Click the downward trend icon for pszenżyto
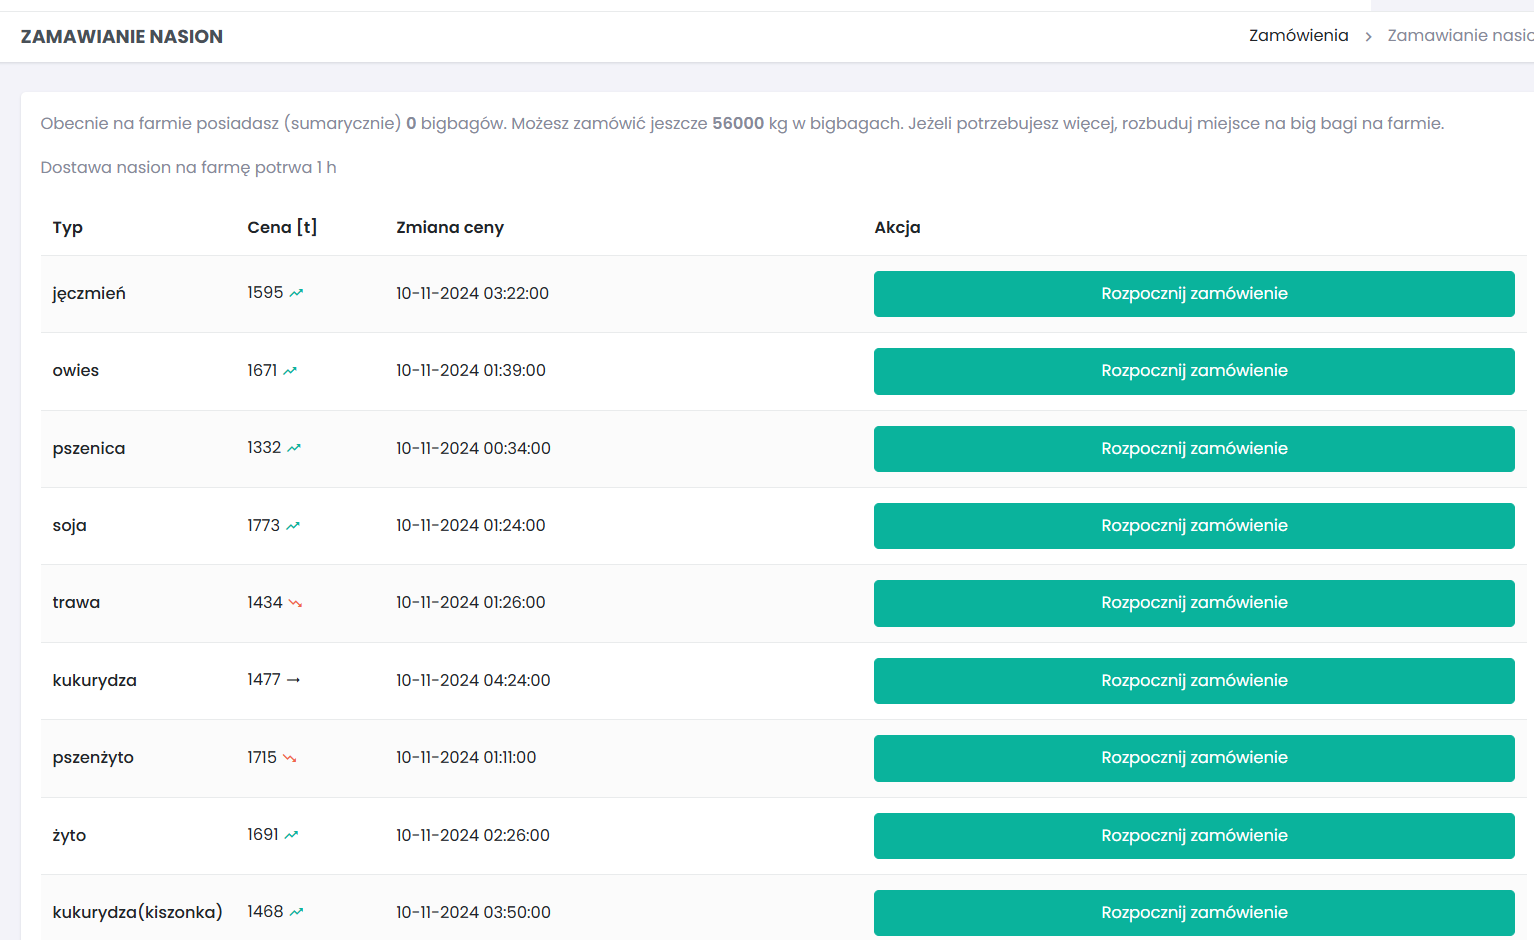This screenshot has width=1534, height=940. (289, 758)
